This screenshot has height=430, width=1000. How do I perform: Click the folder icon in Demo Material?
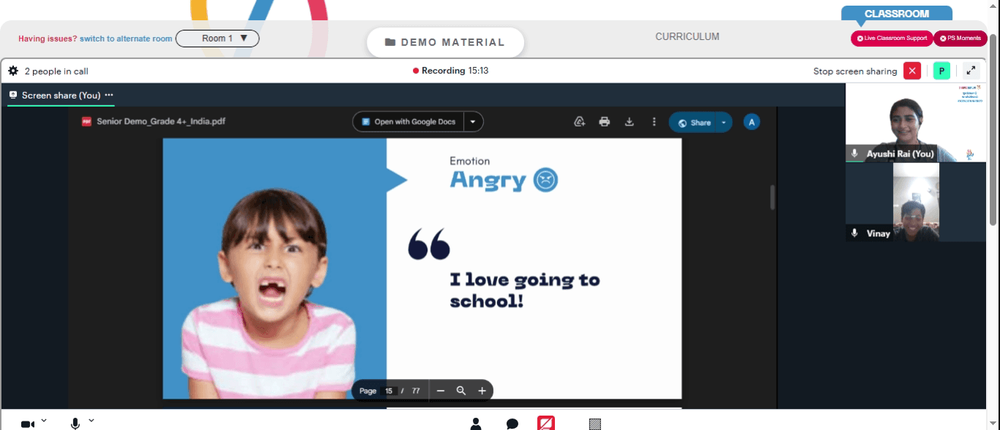click(x=390, y=42)
